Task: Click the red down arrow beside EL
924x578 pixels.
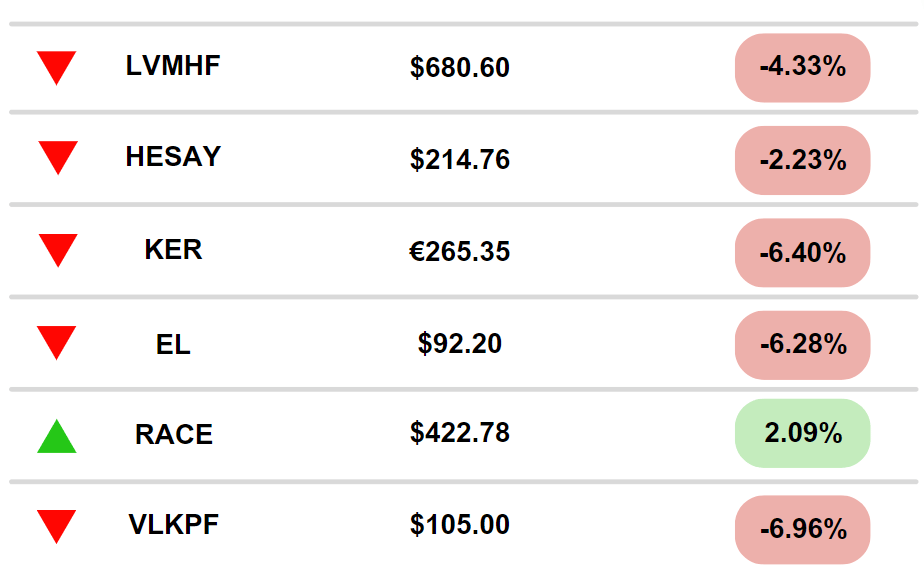Action: pos(57,342)
